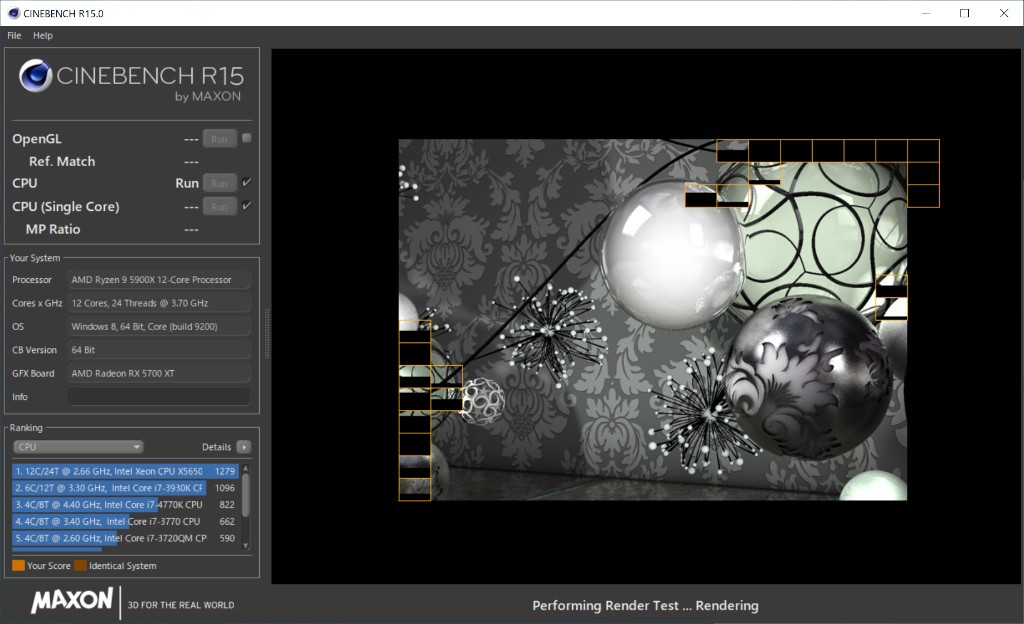1024x624 pixels.
Task: Click the ranking list scroll-up arrow
Action: [x=246, y=467]
